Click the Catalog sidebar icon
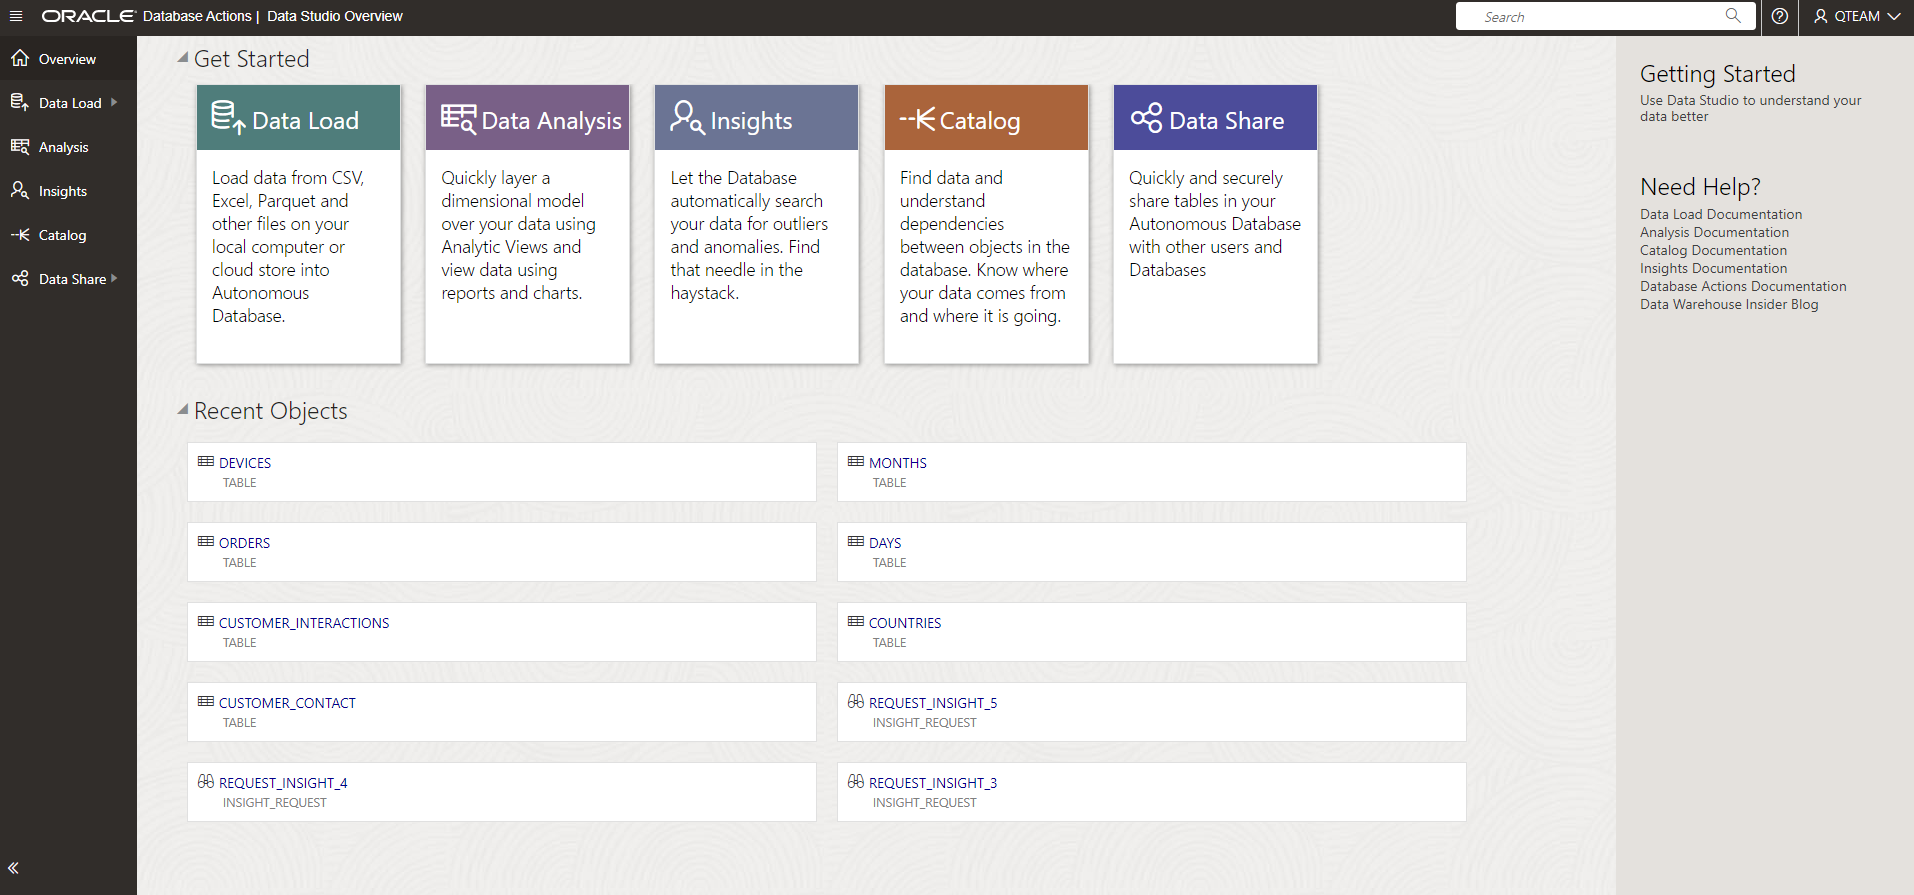This screenshot has width=1914, height=895. pyautogui.click(x=20, y=235)
